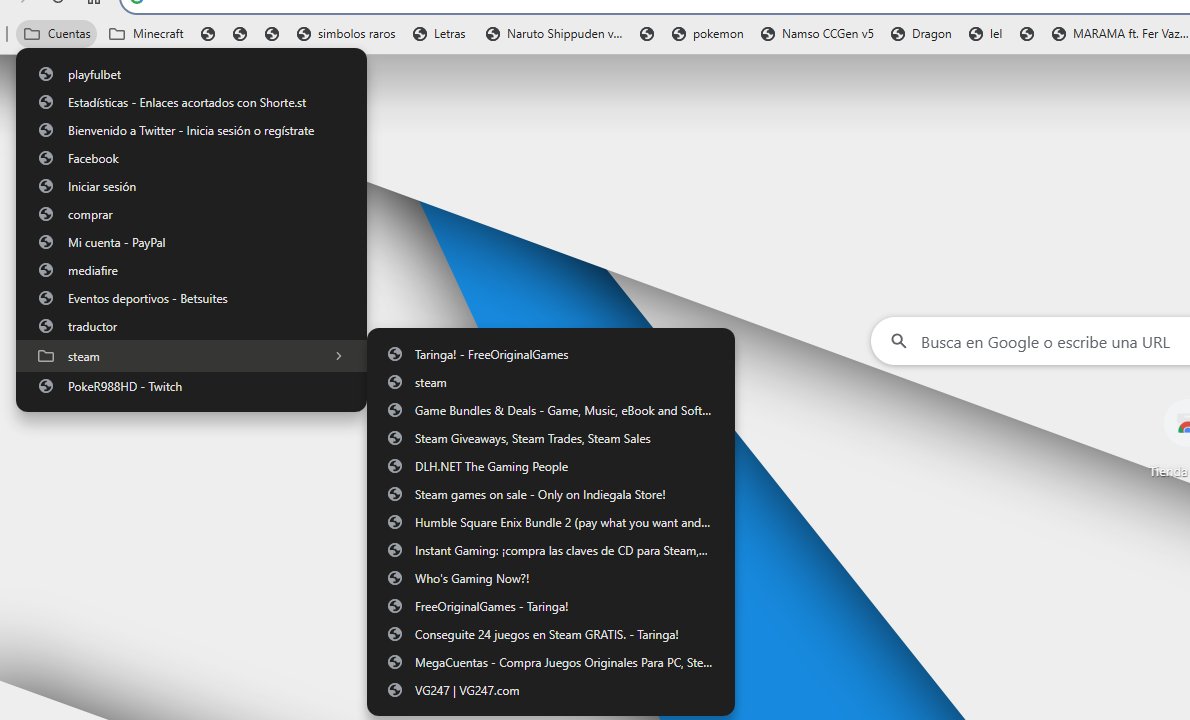1190x720 pixels.
Task: Open Conseguite 24 juegos en Steam GRATIS
Action: (551, 635)
